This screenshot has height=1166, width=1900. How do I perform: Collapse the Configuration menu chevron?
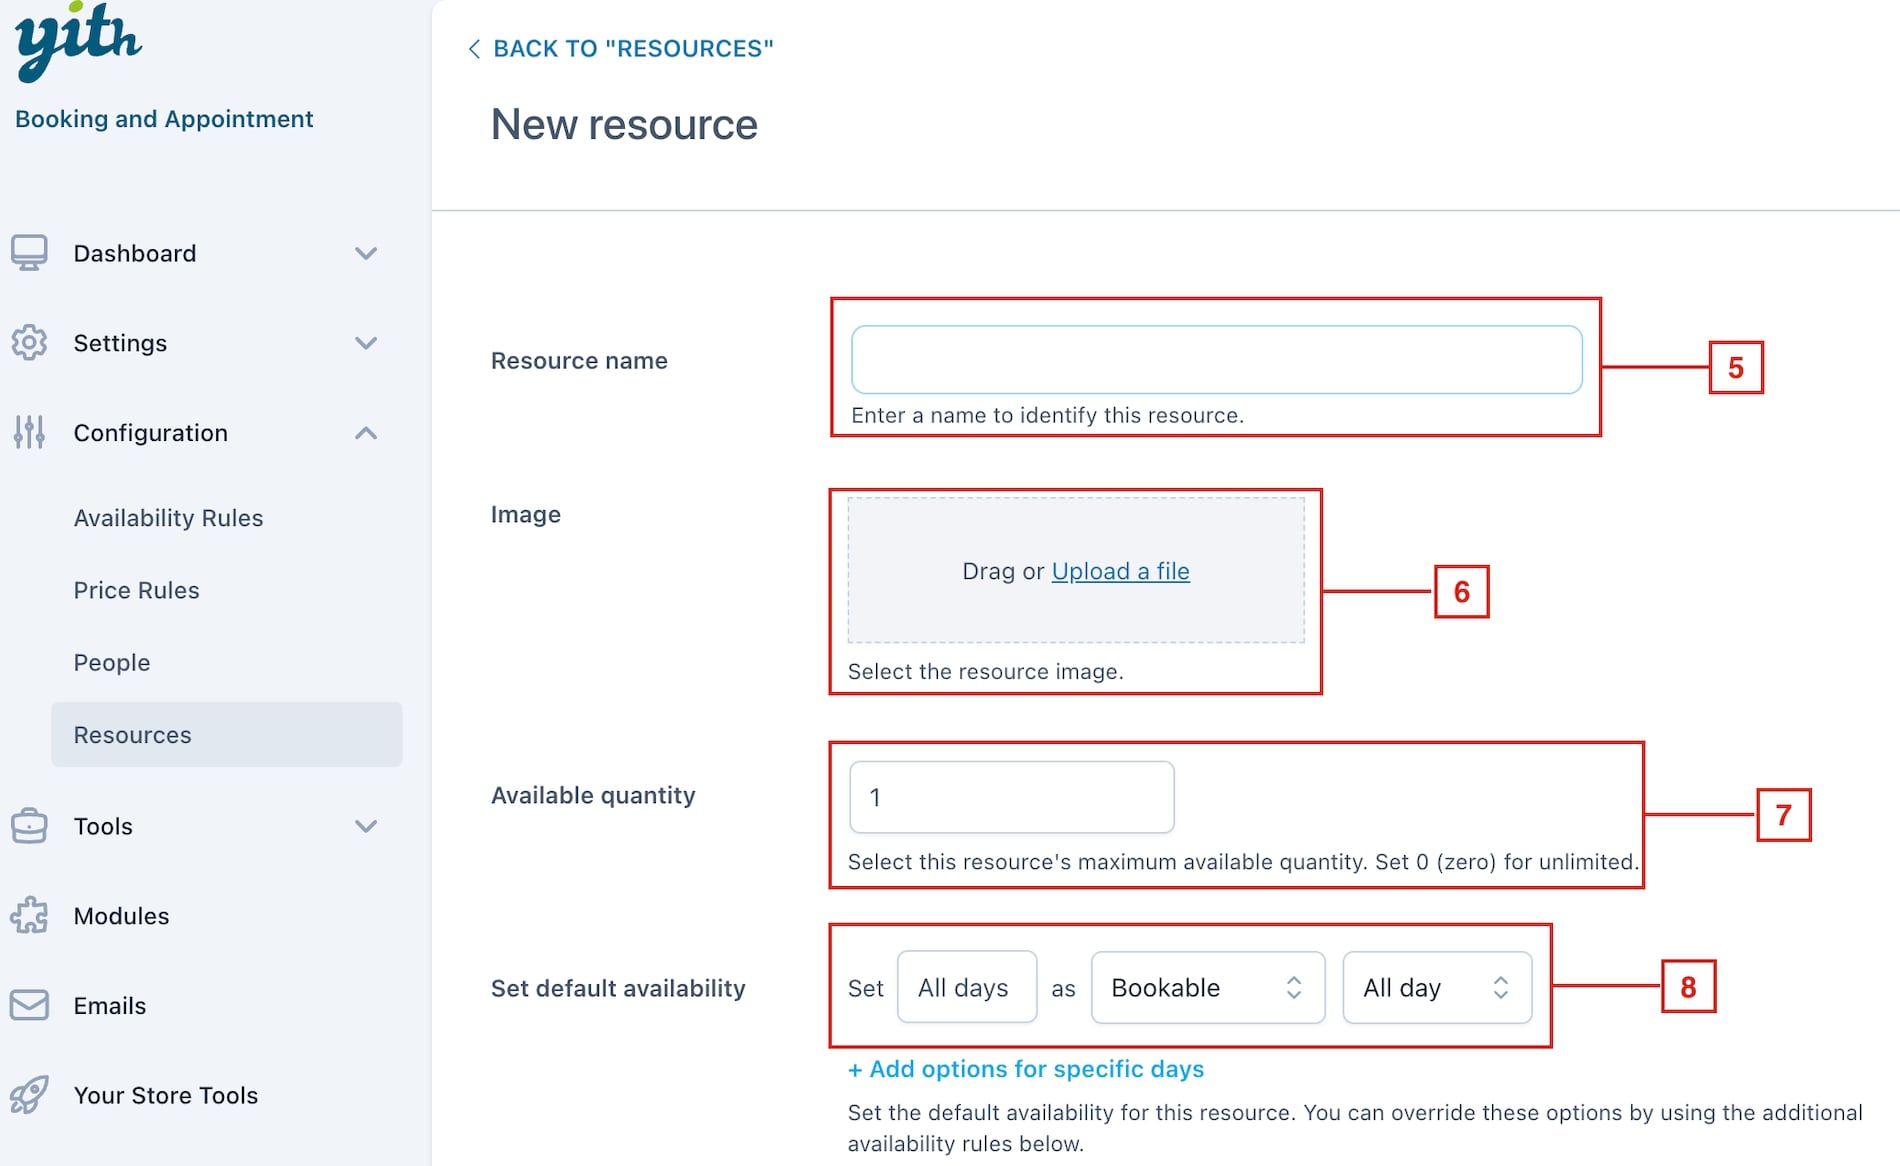click(x=366, y=433)
